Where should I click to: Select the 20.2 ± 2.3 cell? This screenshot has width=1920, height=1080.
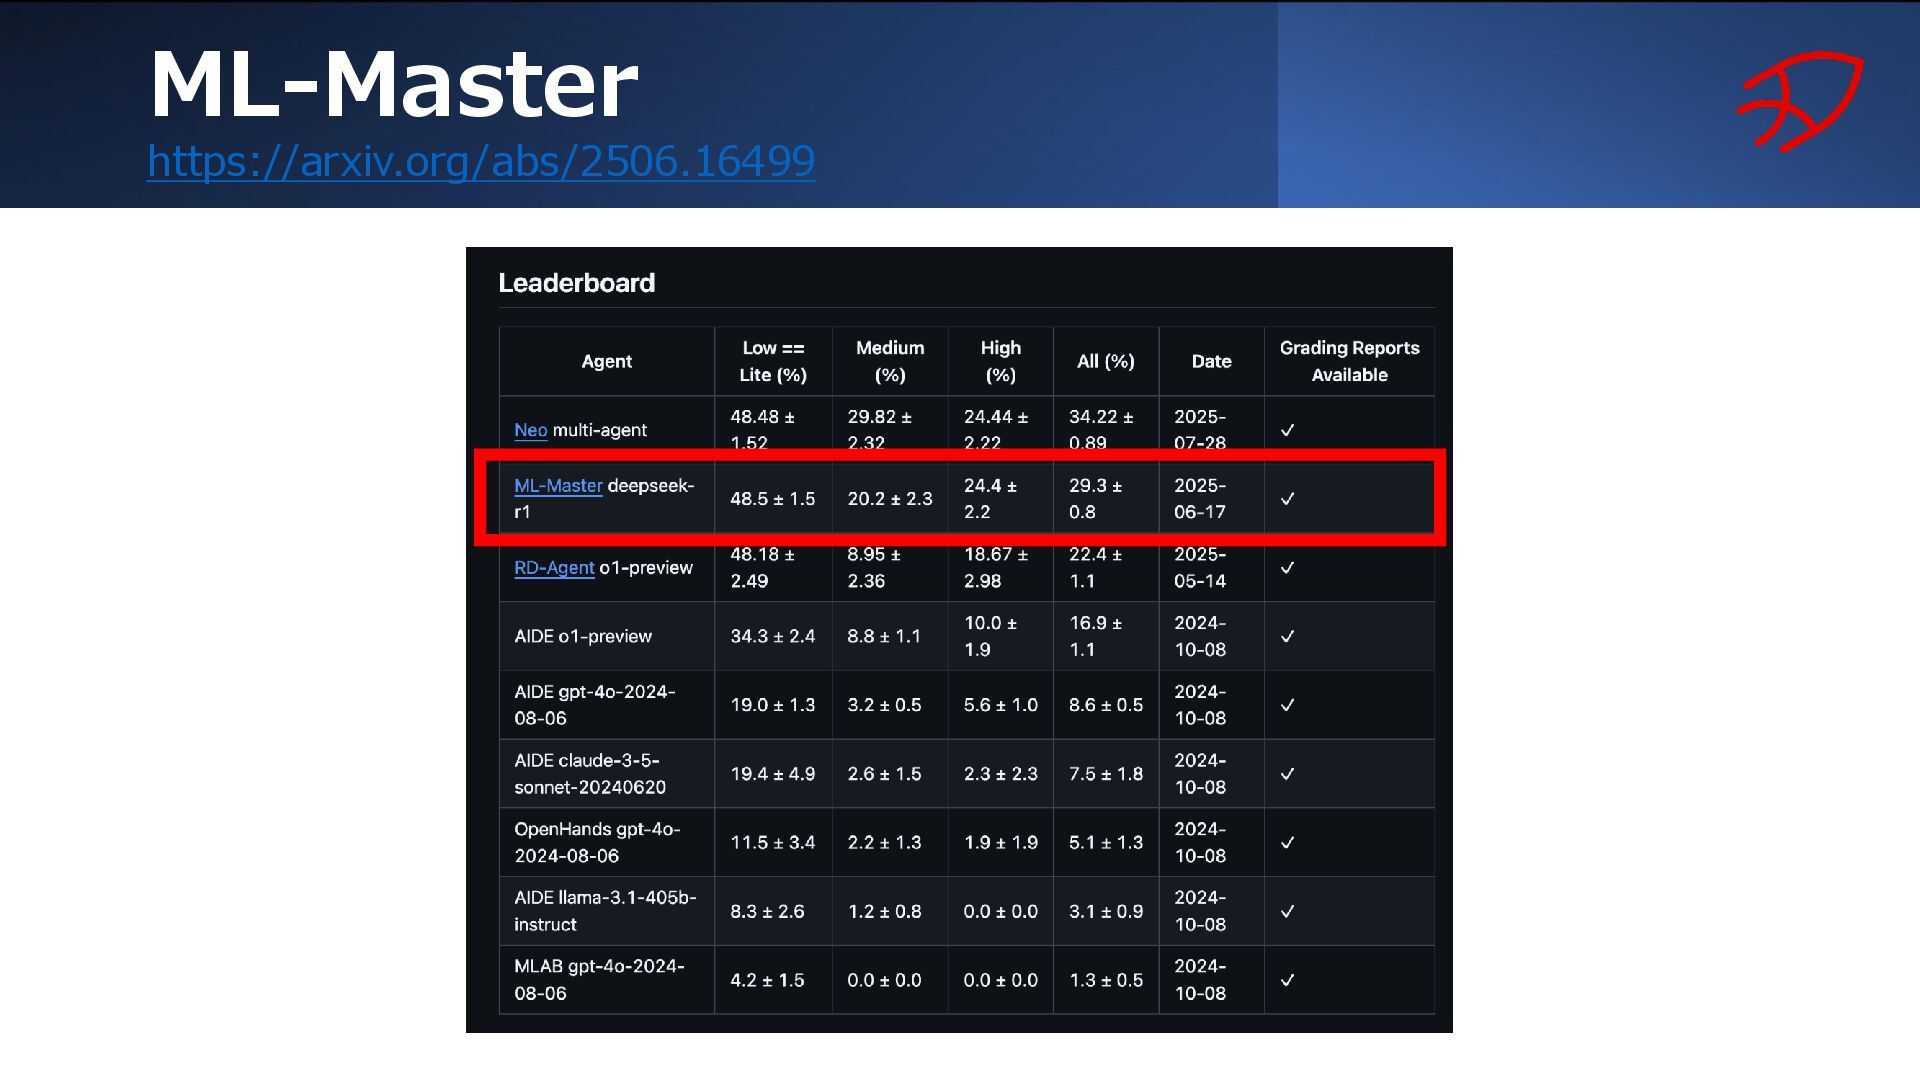tap(890, 498)
